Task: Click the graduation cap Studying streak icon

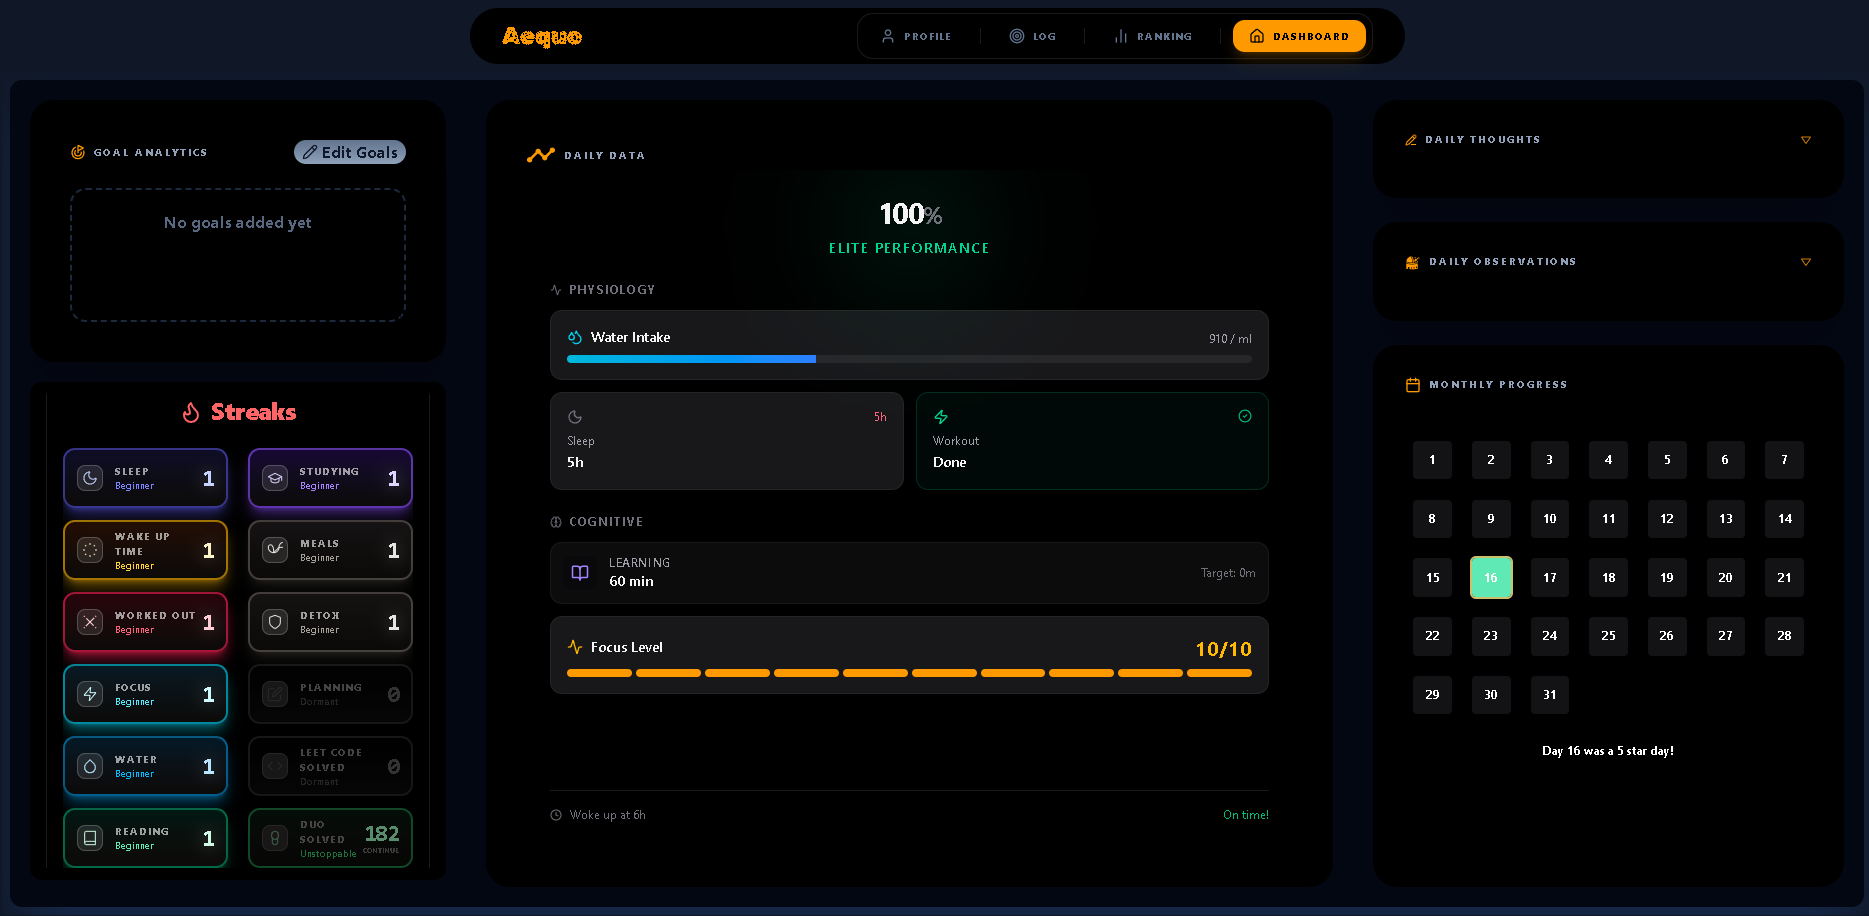Action: [x=275, y=478]
